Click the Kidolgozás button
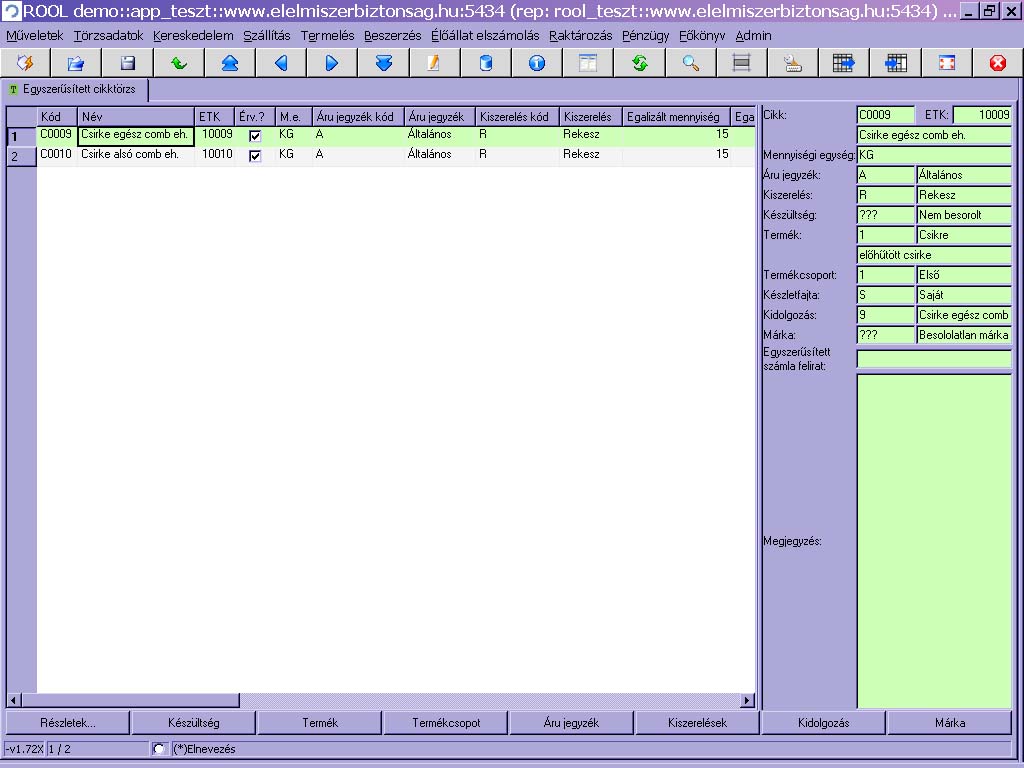1024x768 pixels. point(824,723)
